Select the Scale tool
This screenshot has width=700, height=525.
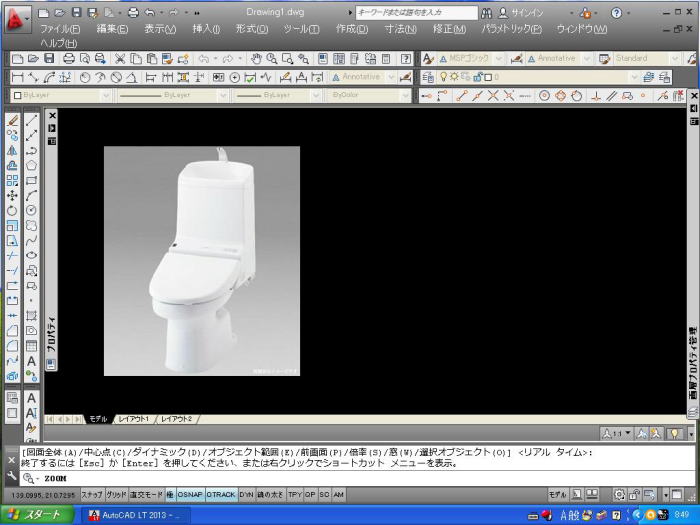coord(12,225)
